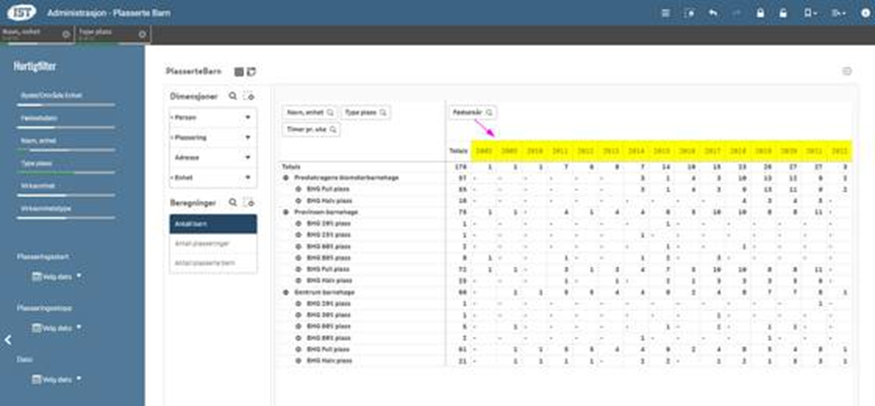875x406 pixels.
Task: Select Antall barn calculation
Action: click(x=214, y=223)
